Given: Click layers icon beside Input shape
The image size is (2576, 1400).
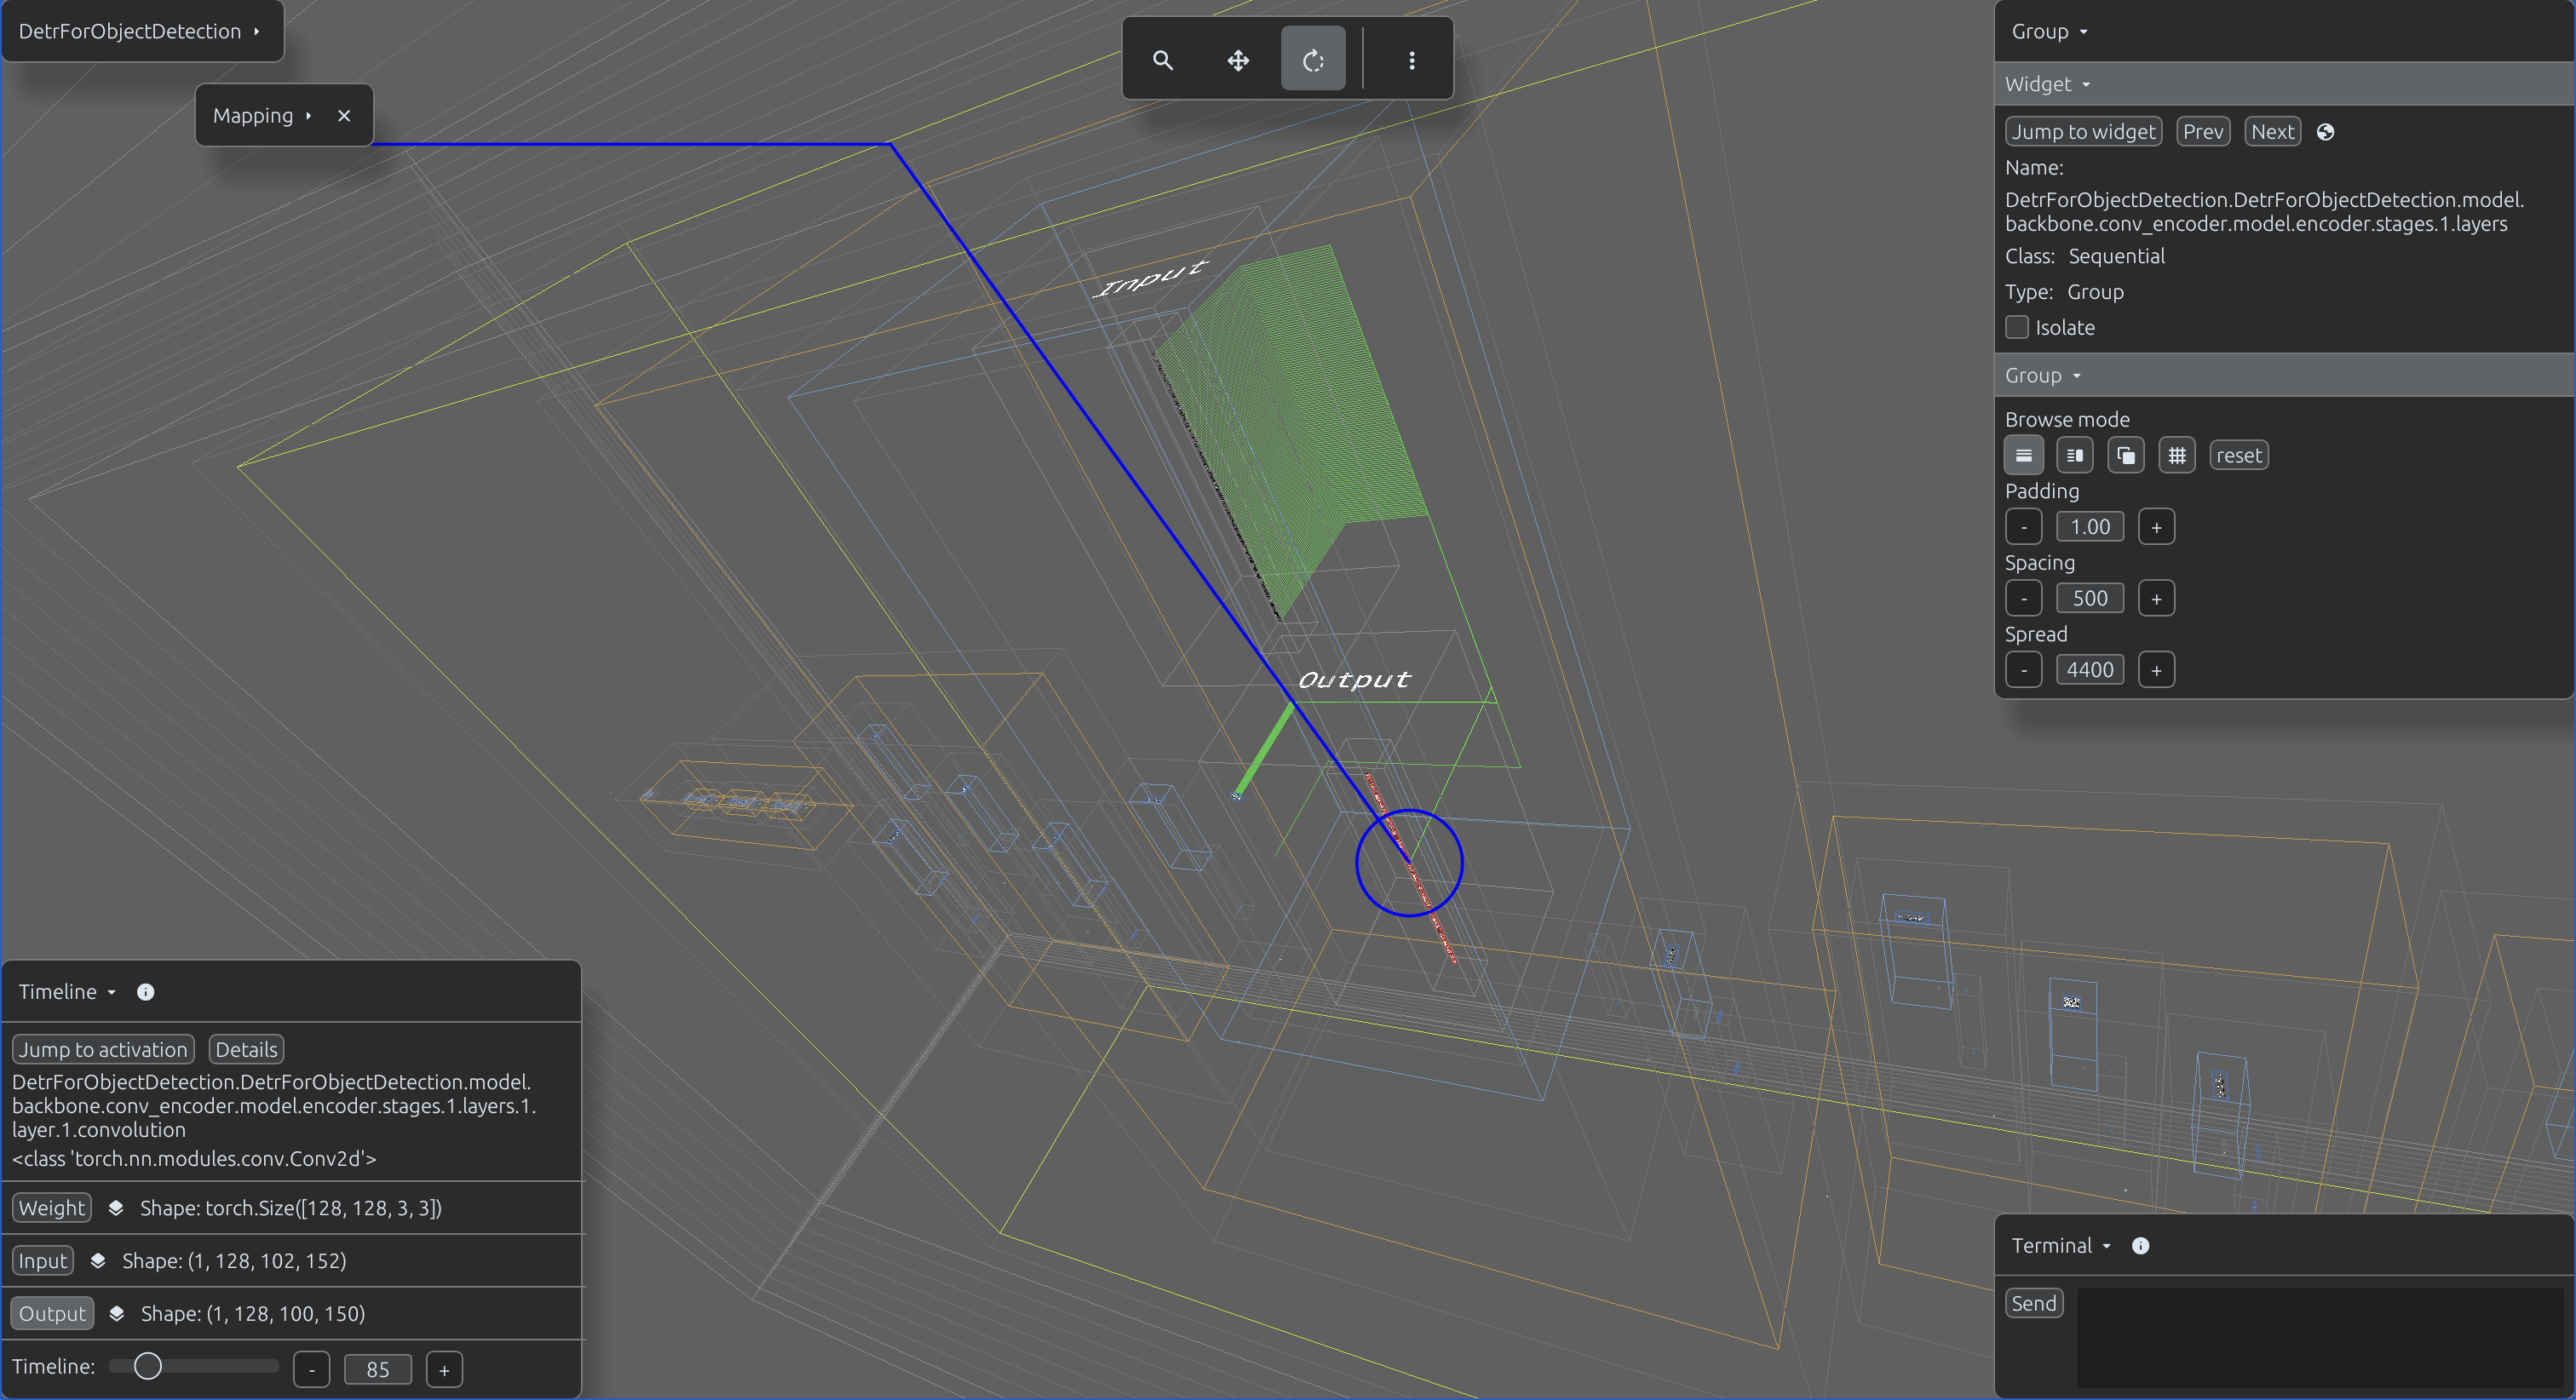Looking at the screenshot, I should pos(98,1261).
